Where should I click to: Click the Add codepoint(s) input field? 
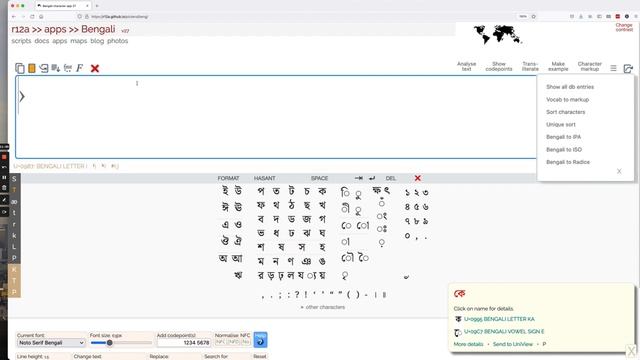tap(184, 342)
